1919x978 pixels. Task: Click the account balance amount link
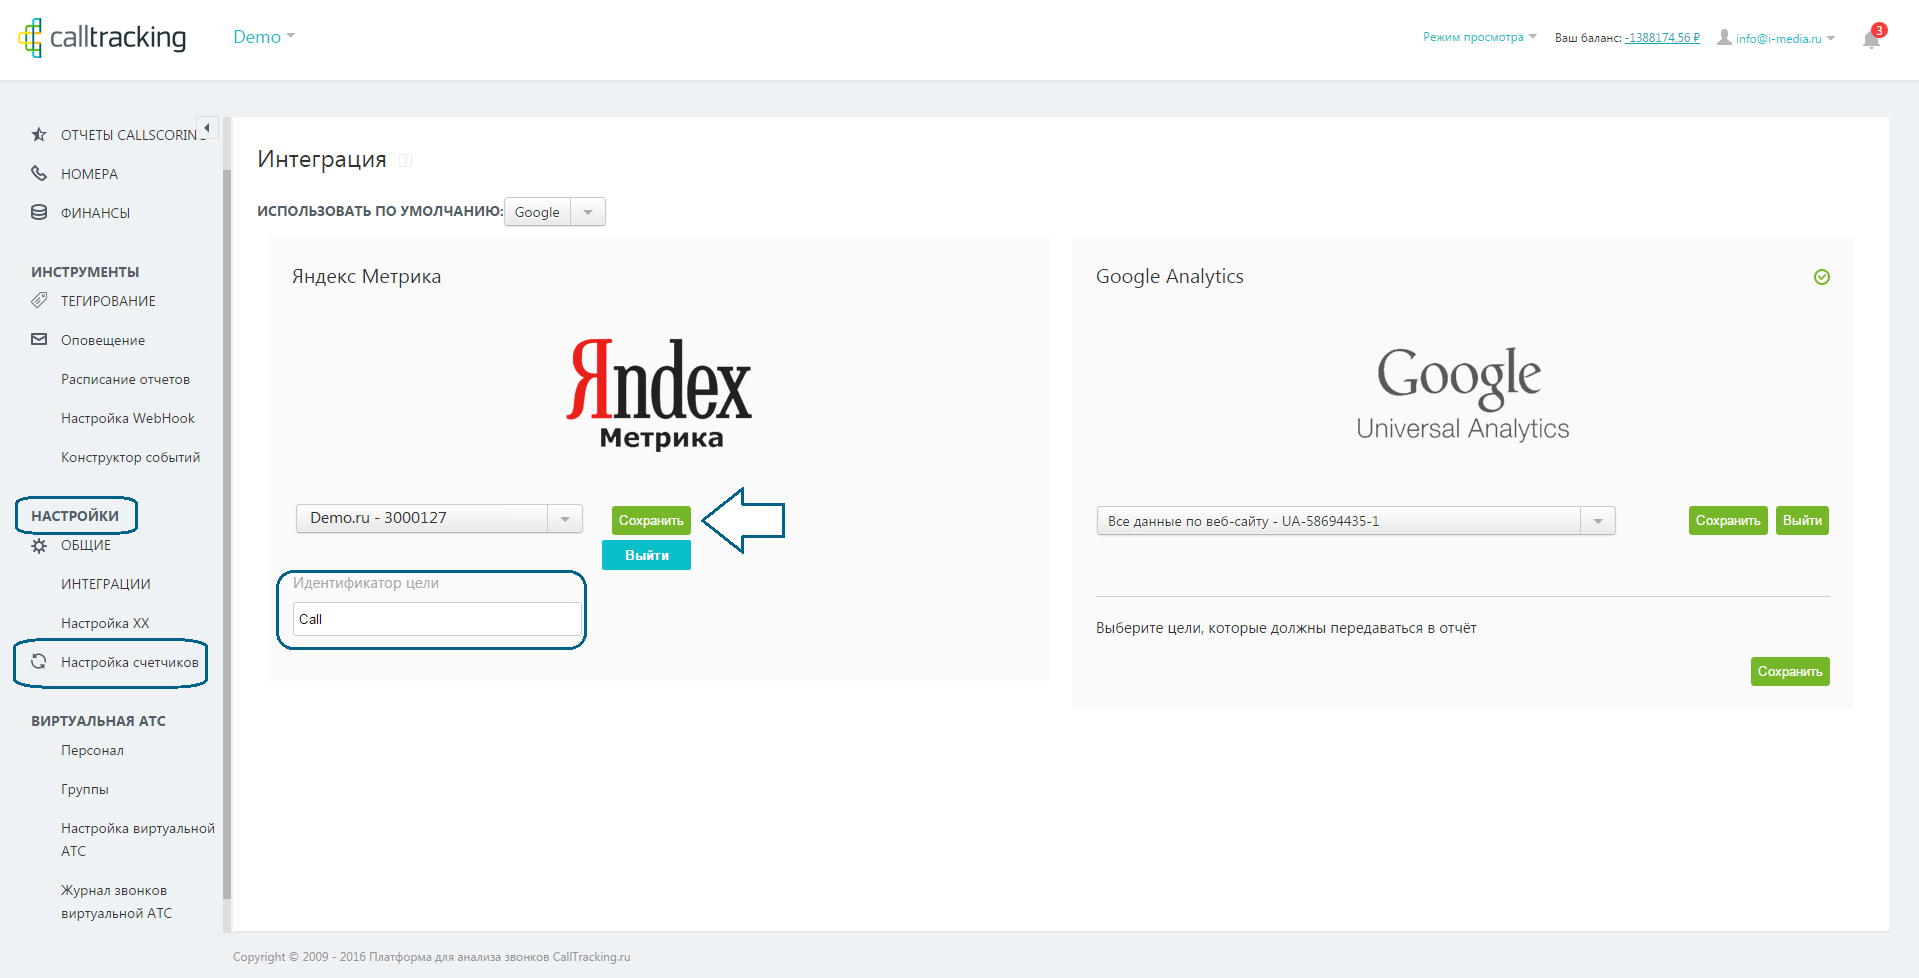1662,38
